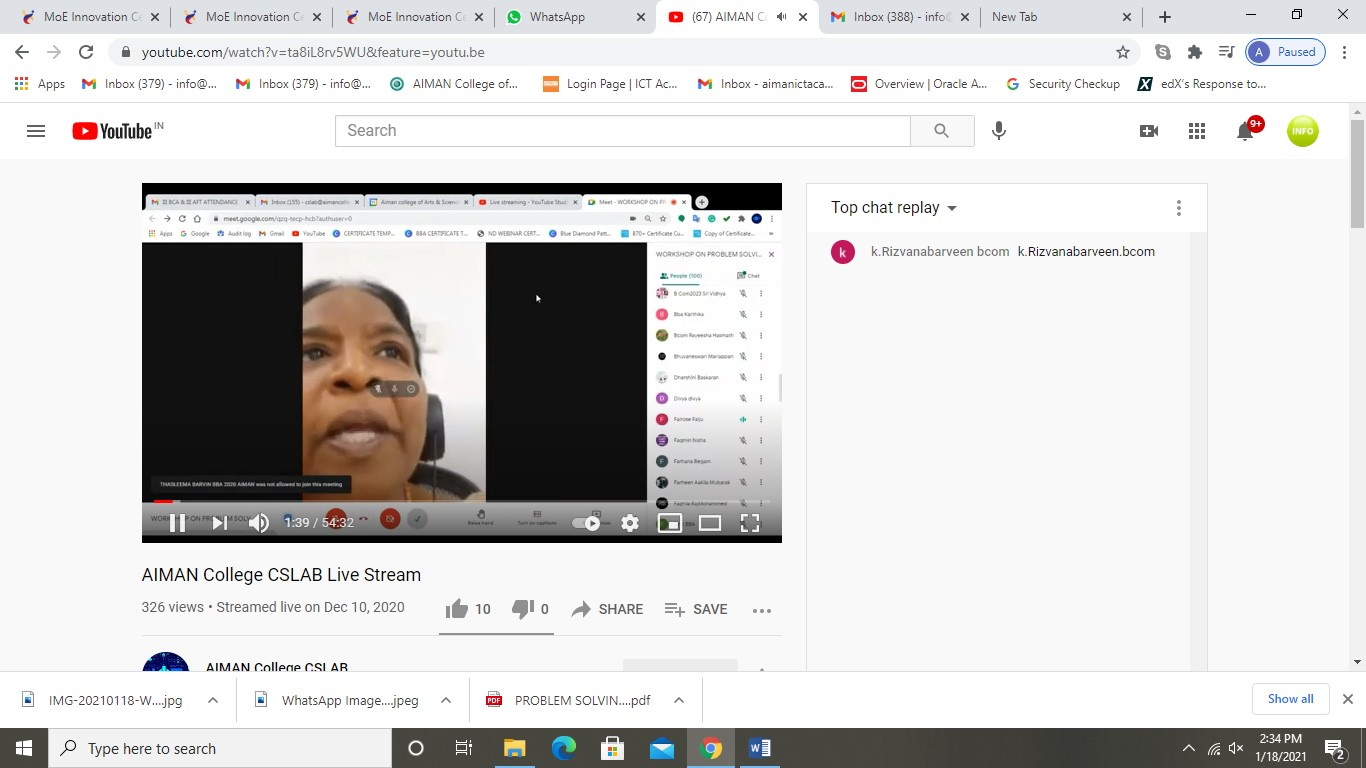Open Windows Task View
The width and height of the screenshot is (1366, 768).
(464, 748)
